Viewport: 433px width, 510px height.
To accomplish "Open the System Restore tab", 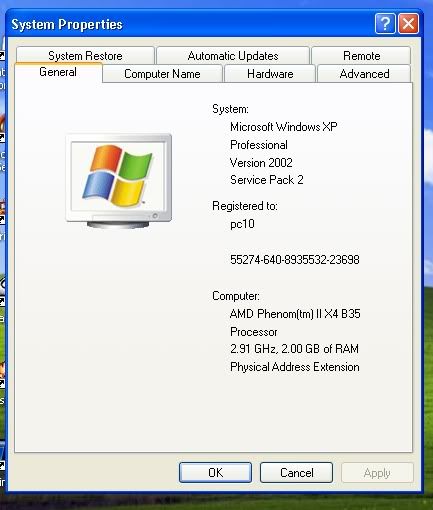I will pyautogui.click(x=85, y=56).
